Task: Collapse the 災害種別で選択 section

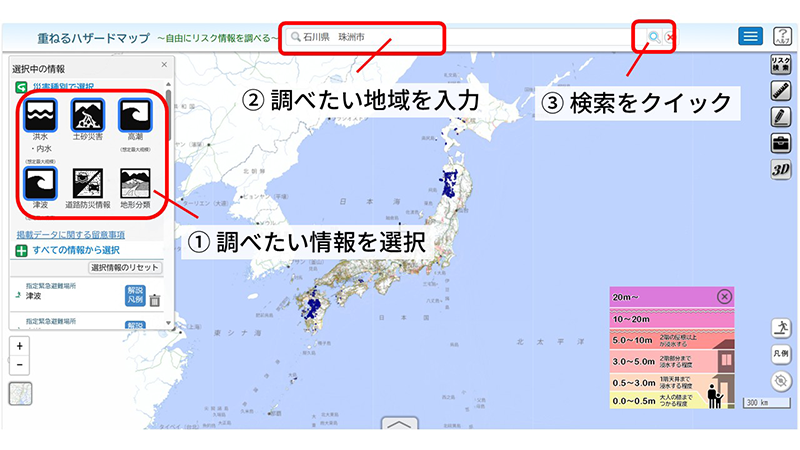Action: coord(21,87)
